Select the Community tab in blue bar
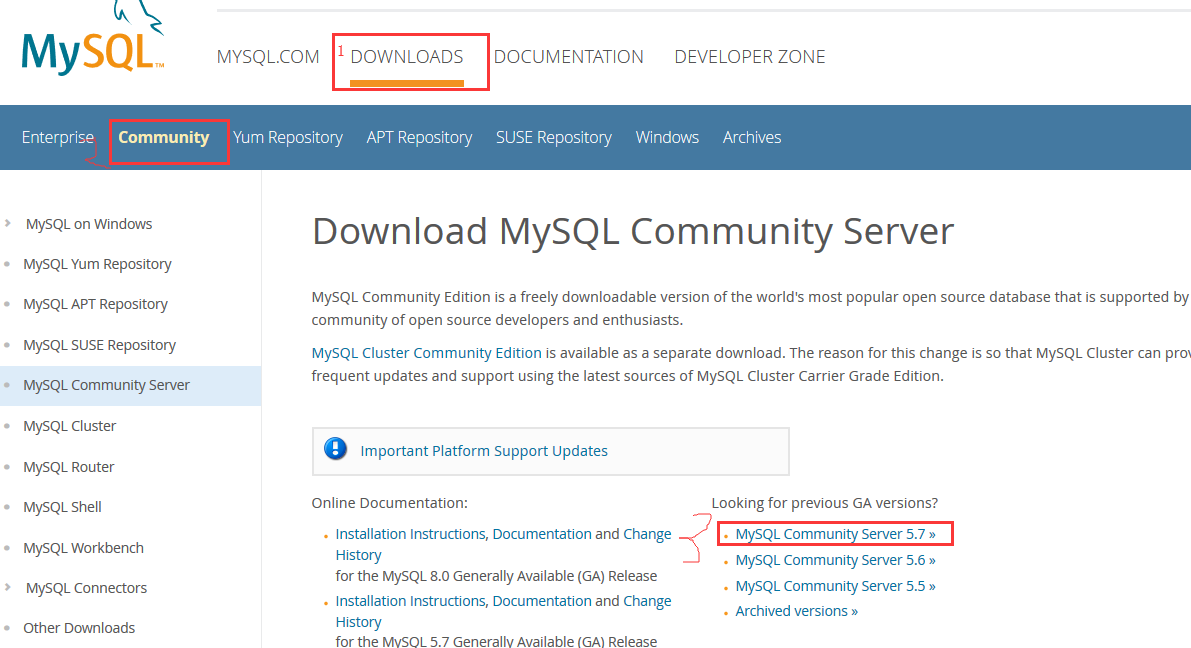 164,137
